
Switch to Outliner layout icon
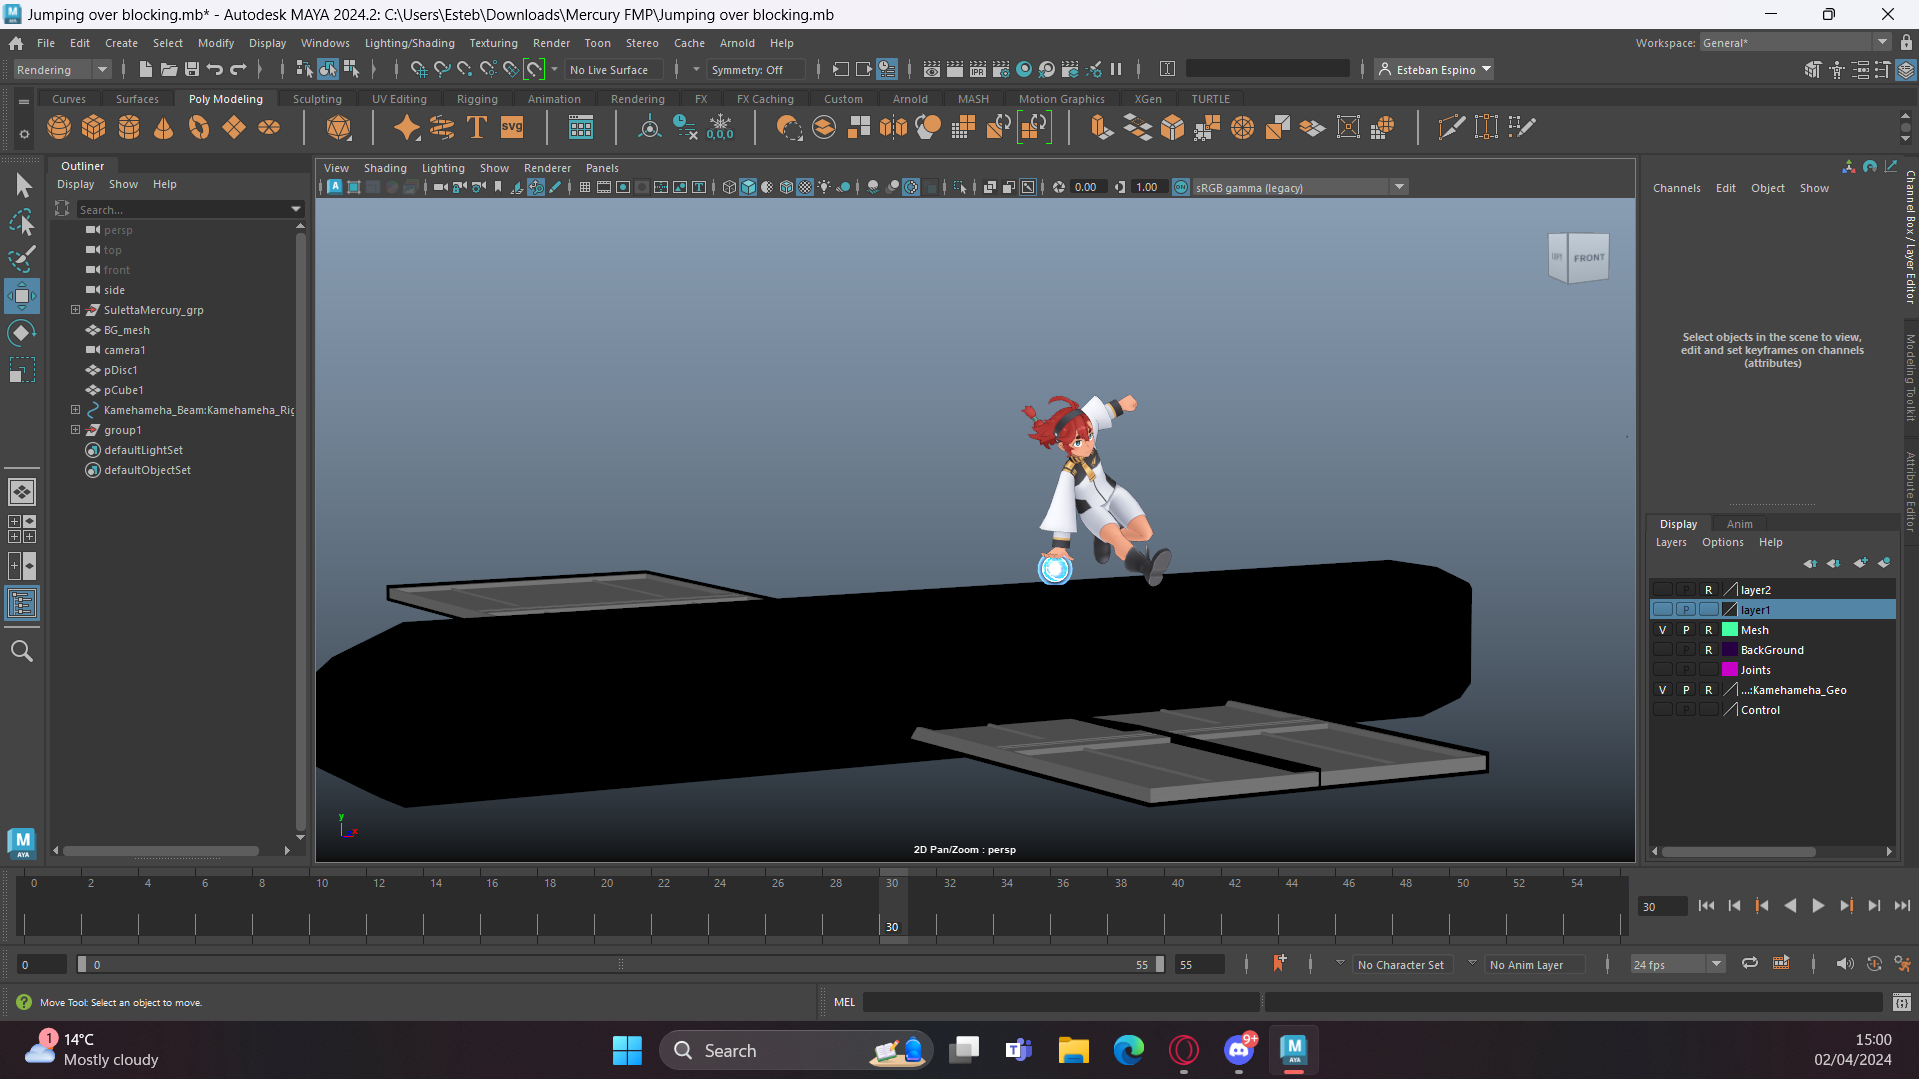point(22,603)
